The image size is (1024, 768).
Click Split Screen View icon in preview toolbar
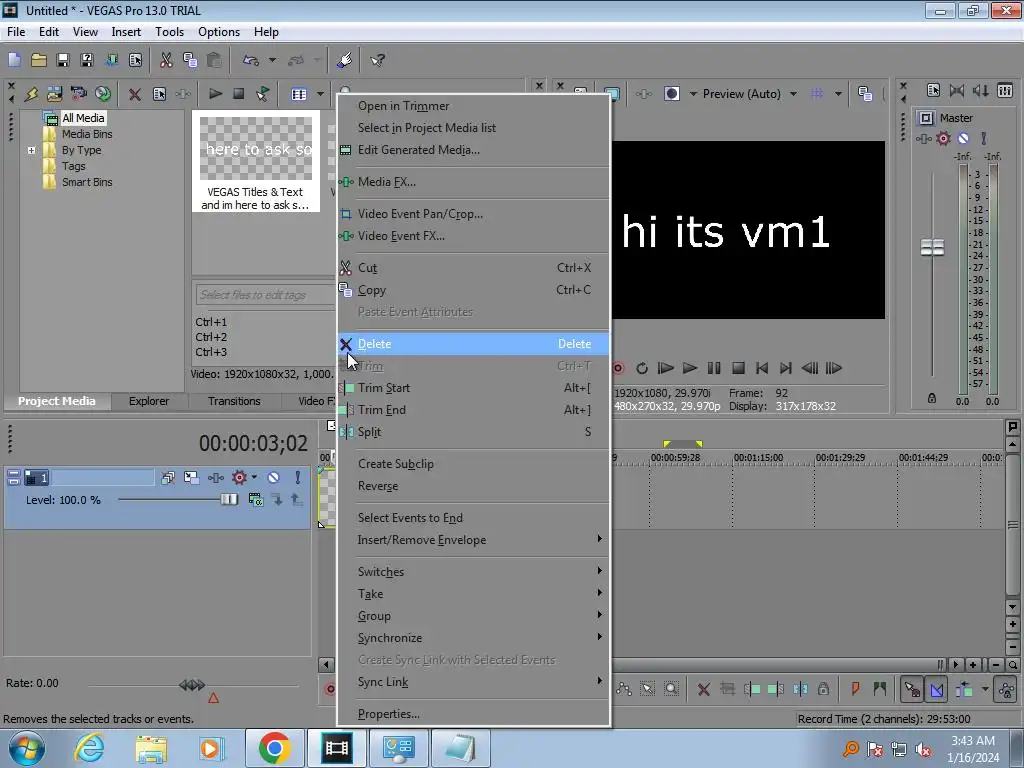pyautogui.click(x=672, y=94)
